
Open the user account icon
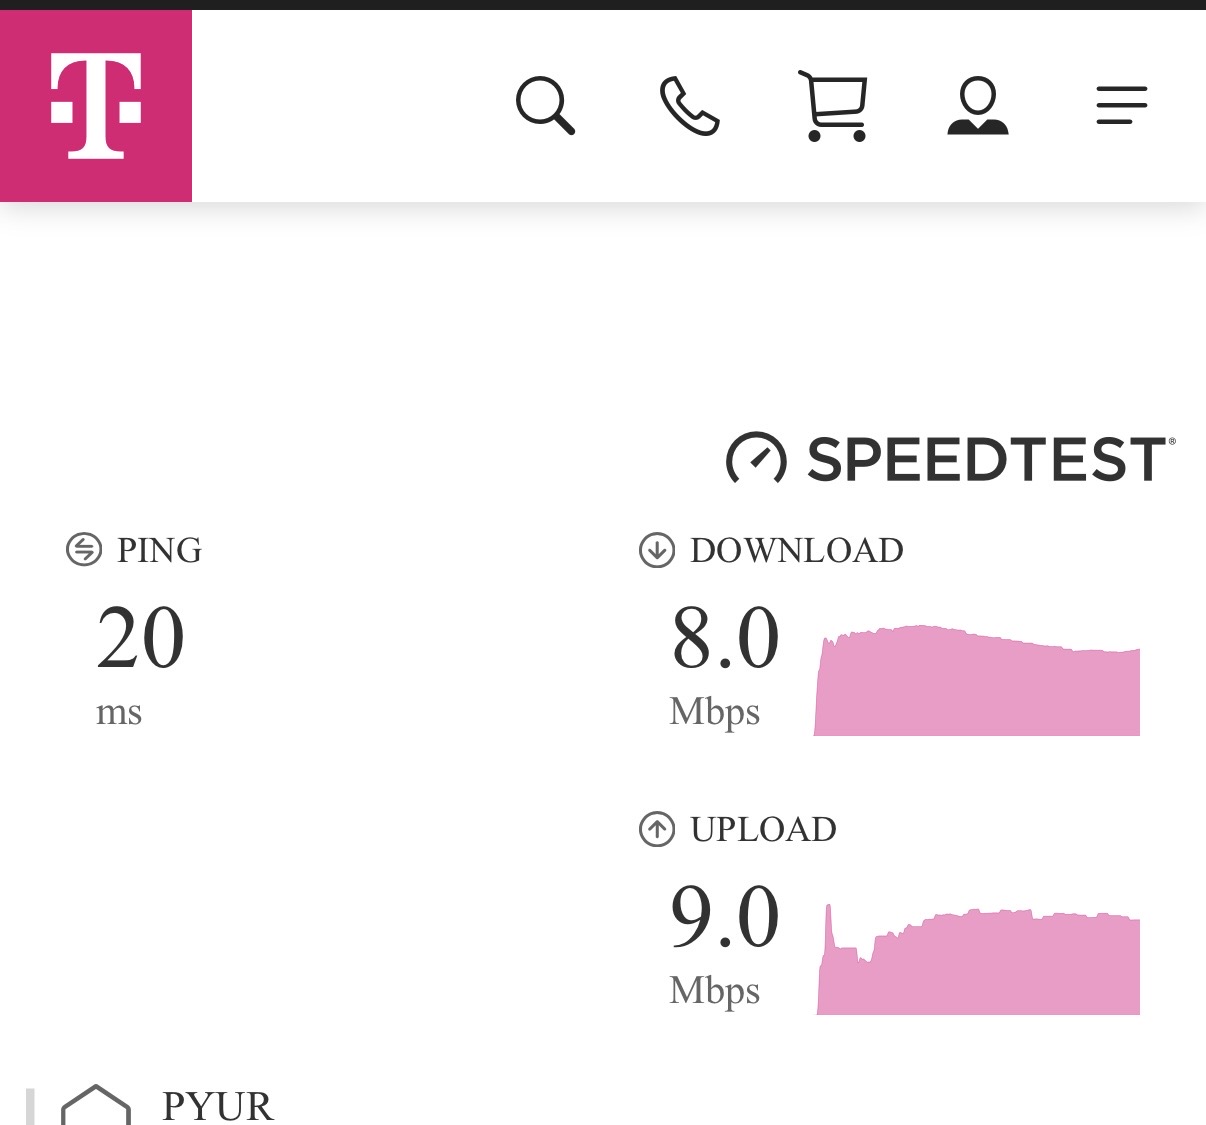(977, 105)
